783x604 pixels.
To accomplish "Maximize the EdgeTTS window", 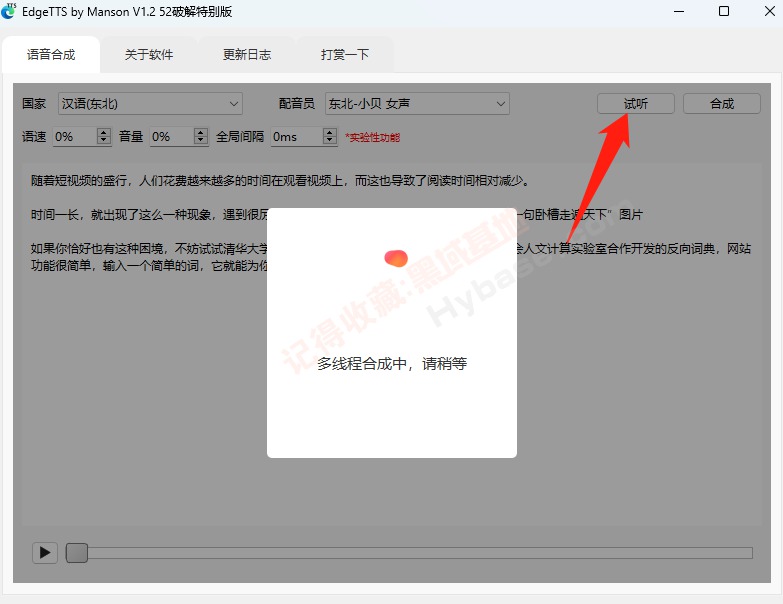I will [724, 11].
